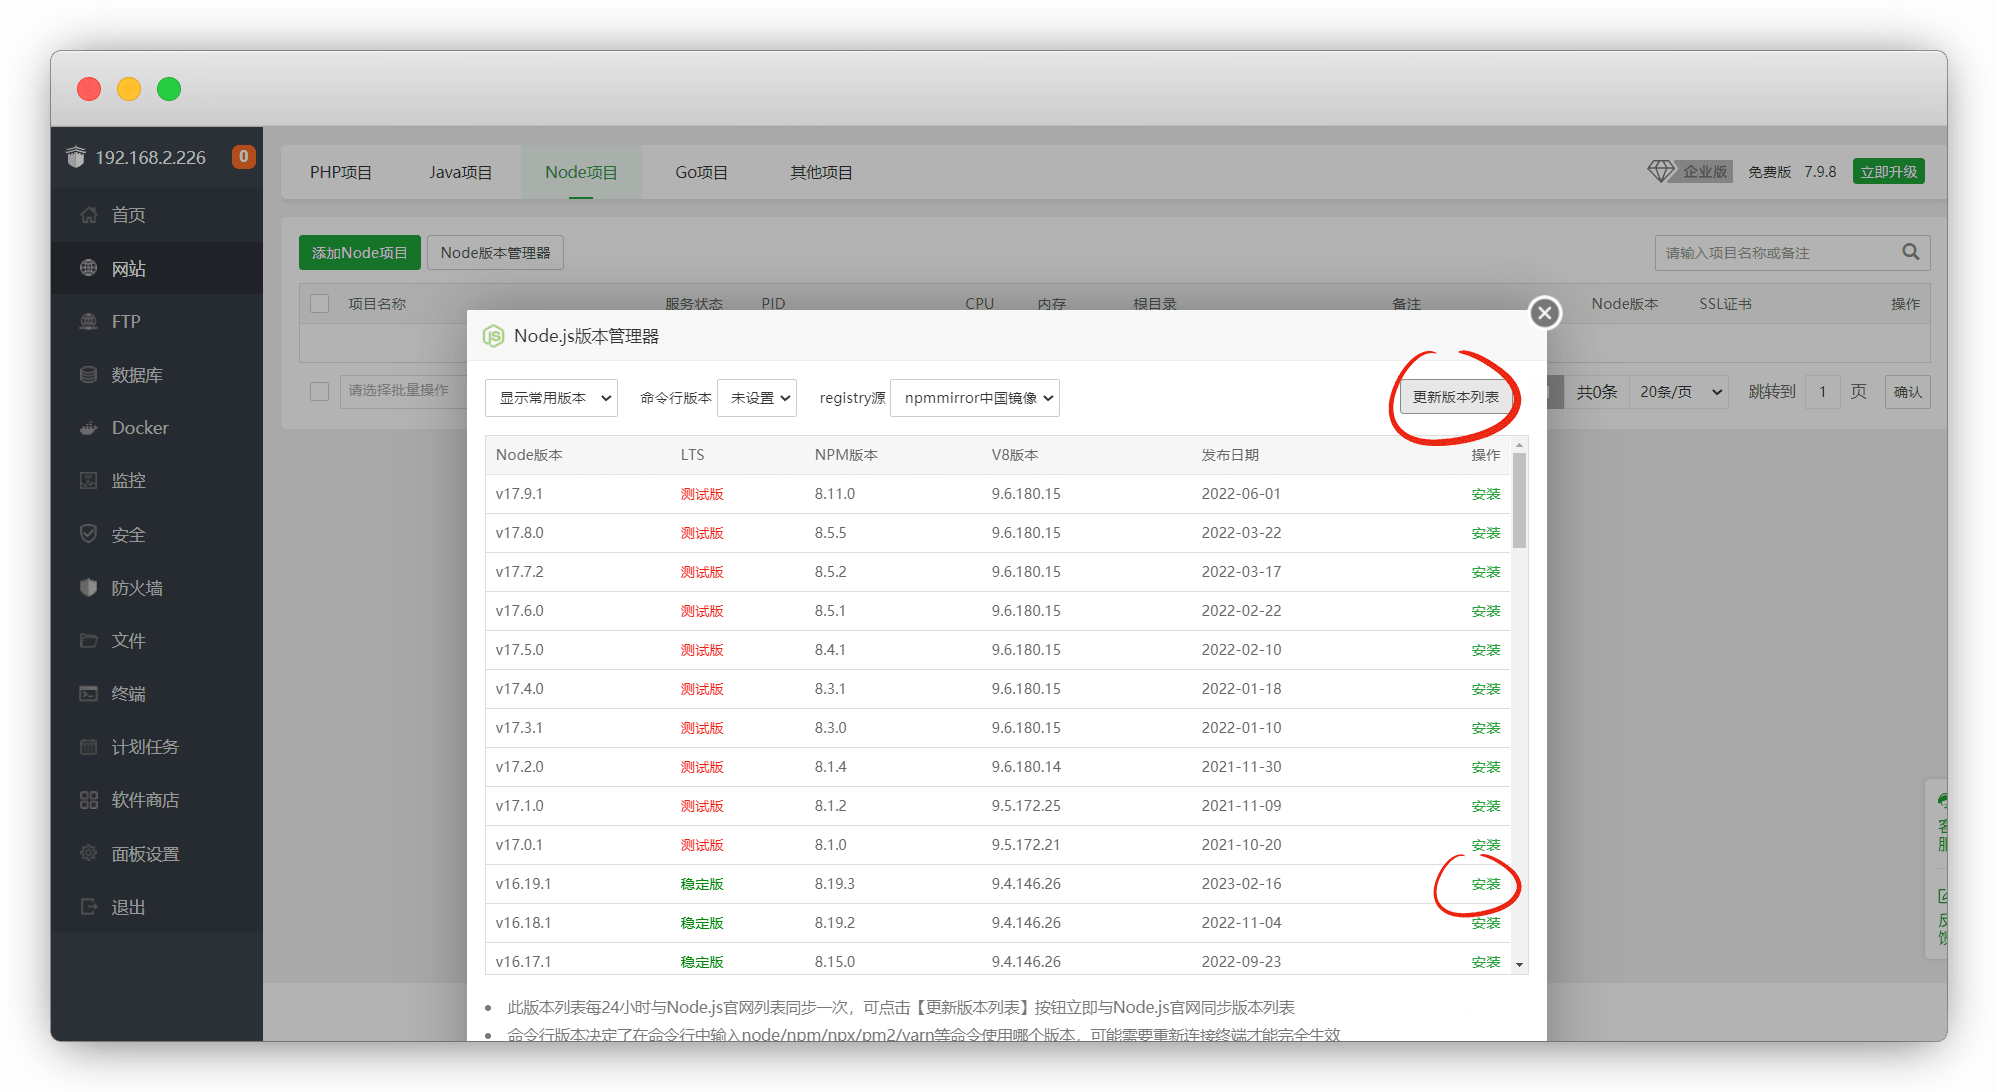Open the terminal icon in sidebar
Viewport: 1998px width, 1092px height.
(x=89, y=694)
